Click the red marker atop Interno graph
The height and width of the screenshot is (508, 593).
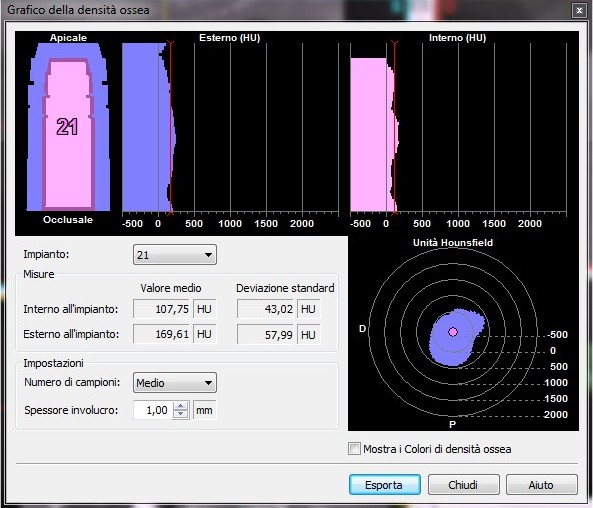(394, 44)
